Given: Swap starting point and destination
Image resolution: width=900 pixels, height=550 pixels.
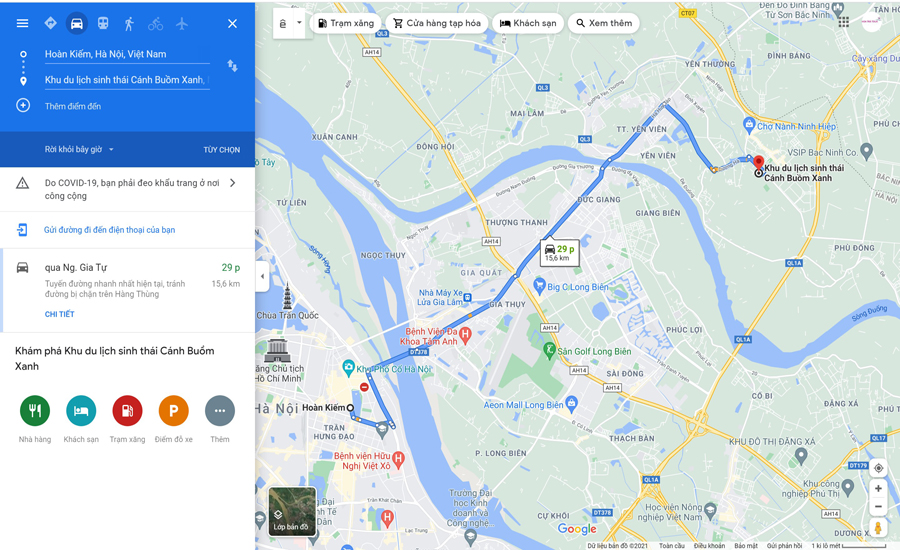Looking at the screenshot, I should [232, 65].
